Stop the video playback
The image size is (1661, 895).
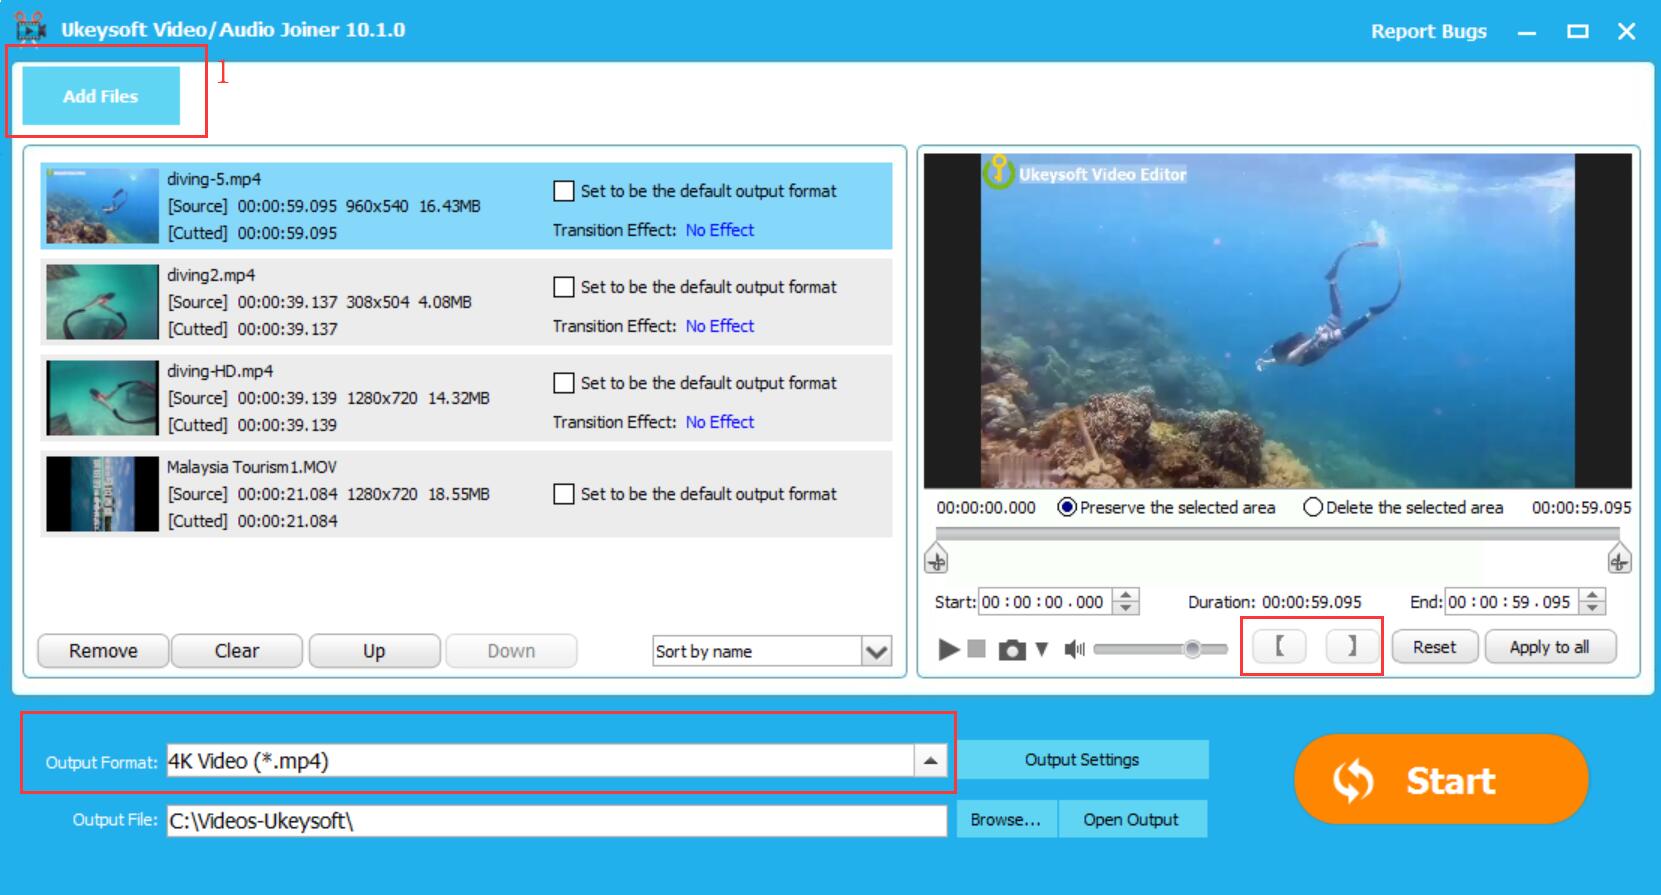[x=977, y=649]
